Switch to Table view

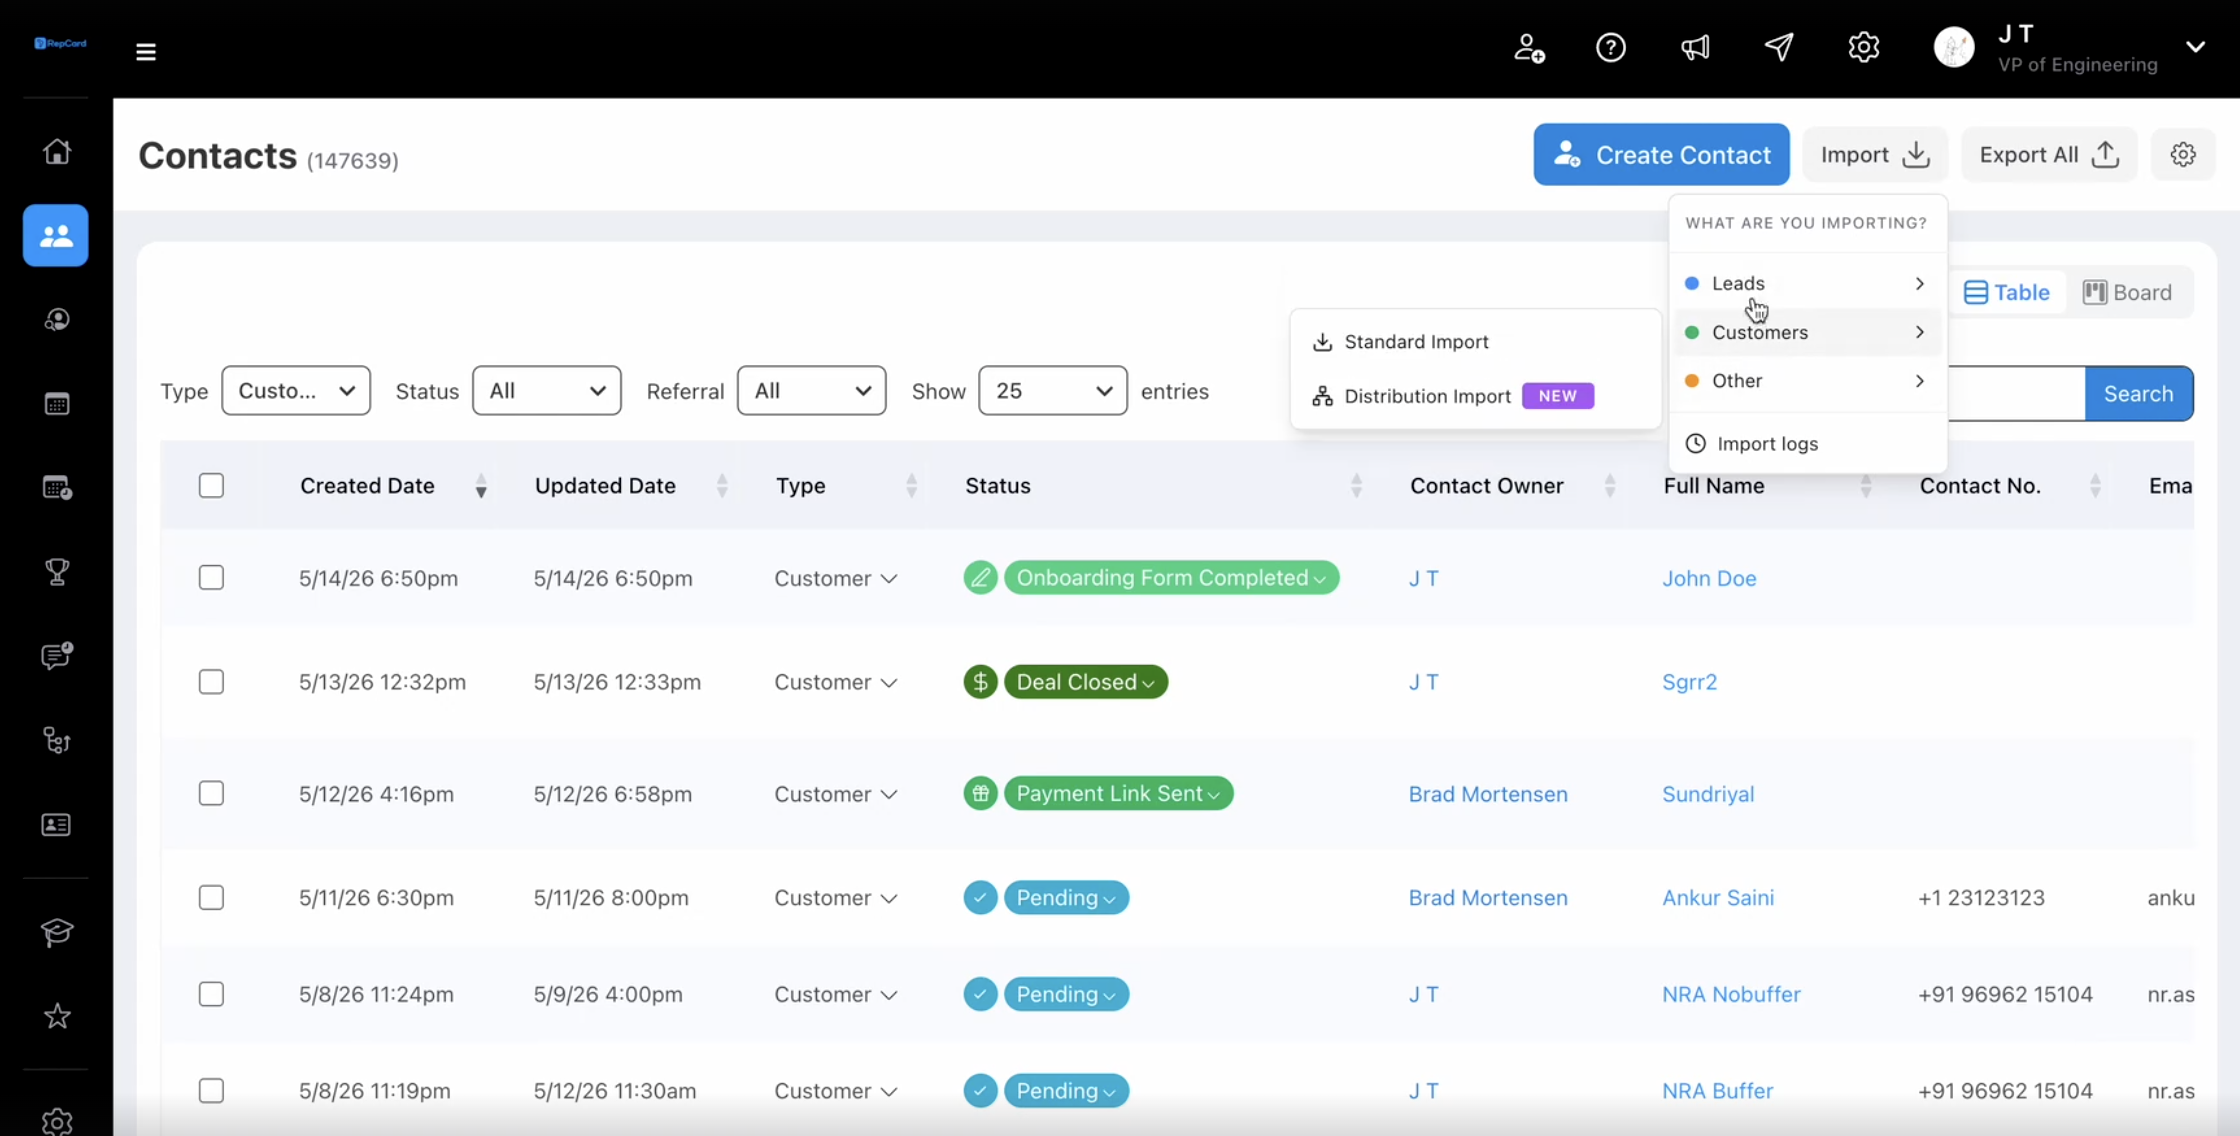click(x=2007, y=292)
